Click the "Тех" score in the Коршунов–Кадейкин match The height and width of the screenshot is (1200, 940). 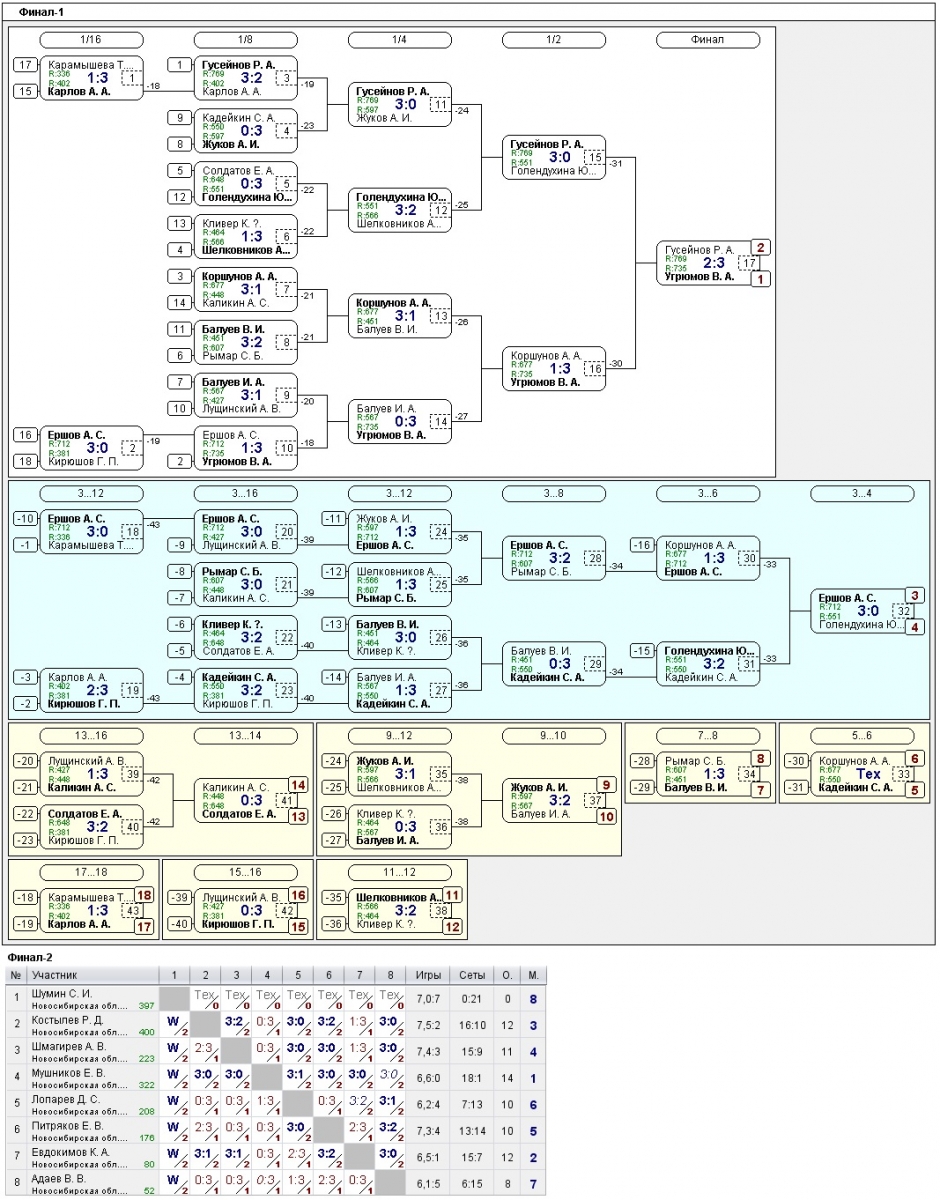[868, 774]
